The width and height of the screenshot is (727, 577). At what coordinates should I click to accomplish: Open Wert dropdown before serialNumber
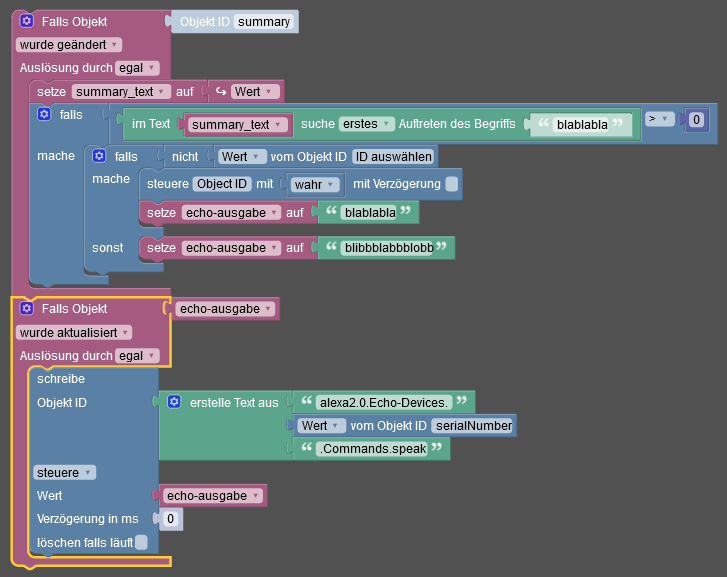click(321, 426)
